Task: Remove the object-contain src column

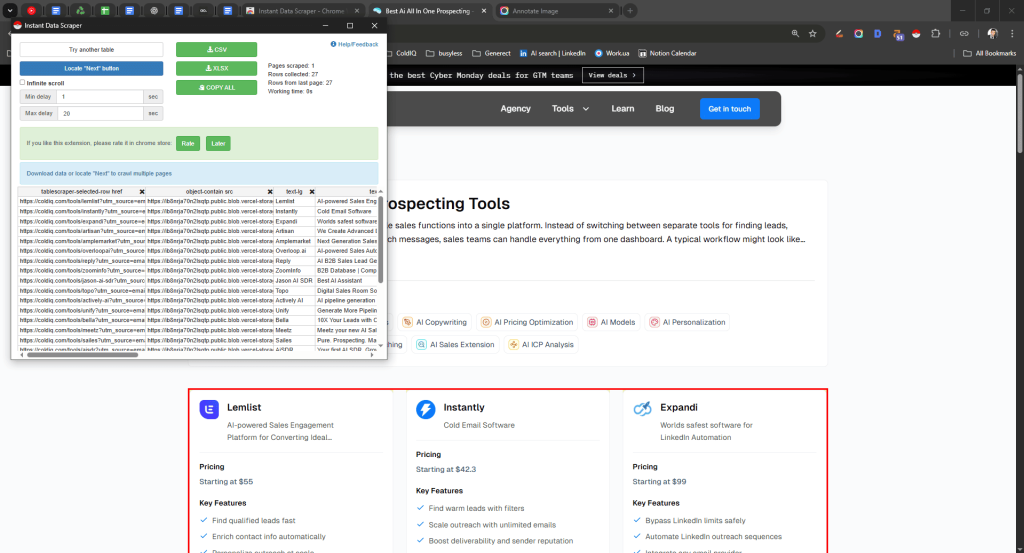Action: 270,192
